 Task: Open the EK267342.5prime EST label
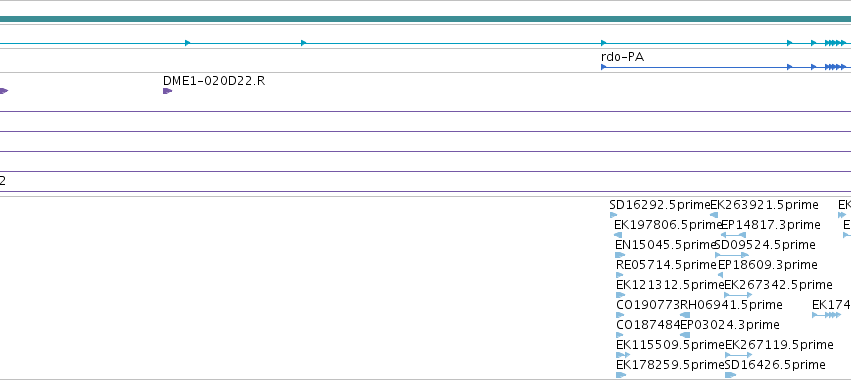click(778, 285)
